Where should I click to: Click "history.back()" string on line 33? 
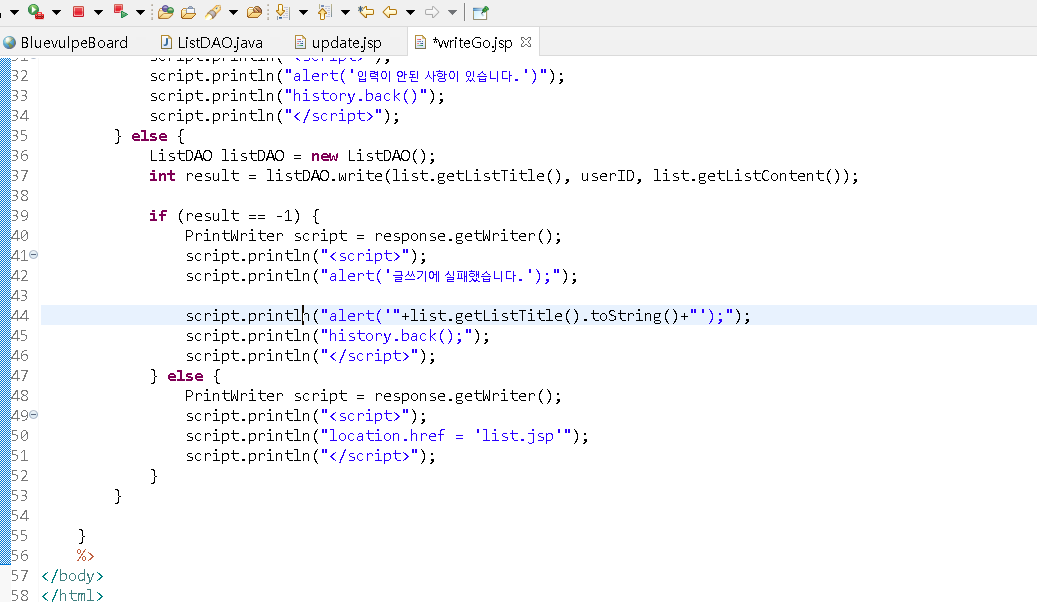pyautogui.click(x=356, y=96)
